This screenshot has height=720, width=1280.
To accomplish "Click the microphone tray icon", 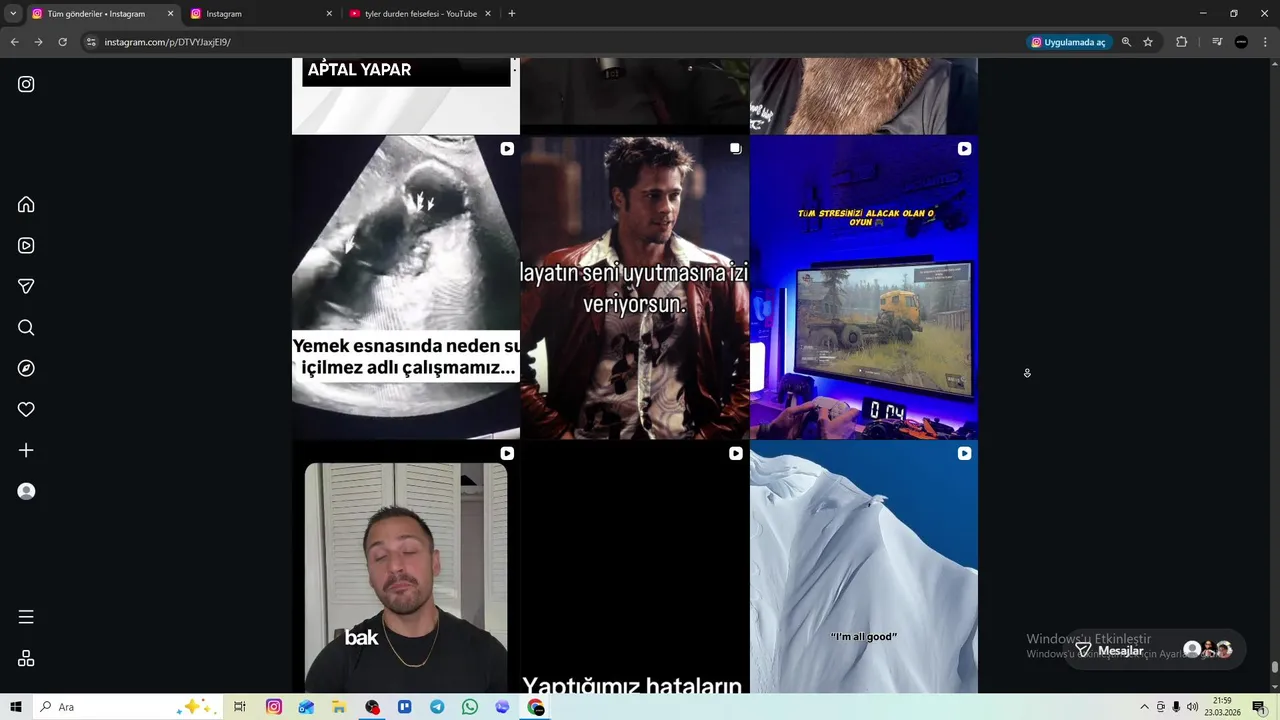I will [x=1176, y=707].
